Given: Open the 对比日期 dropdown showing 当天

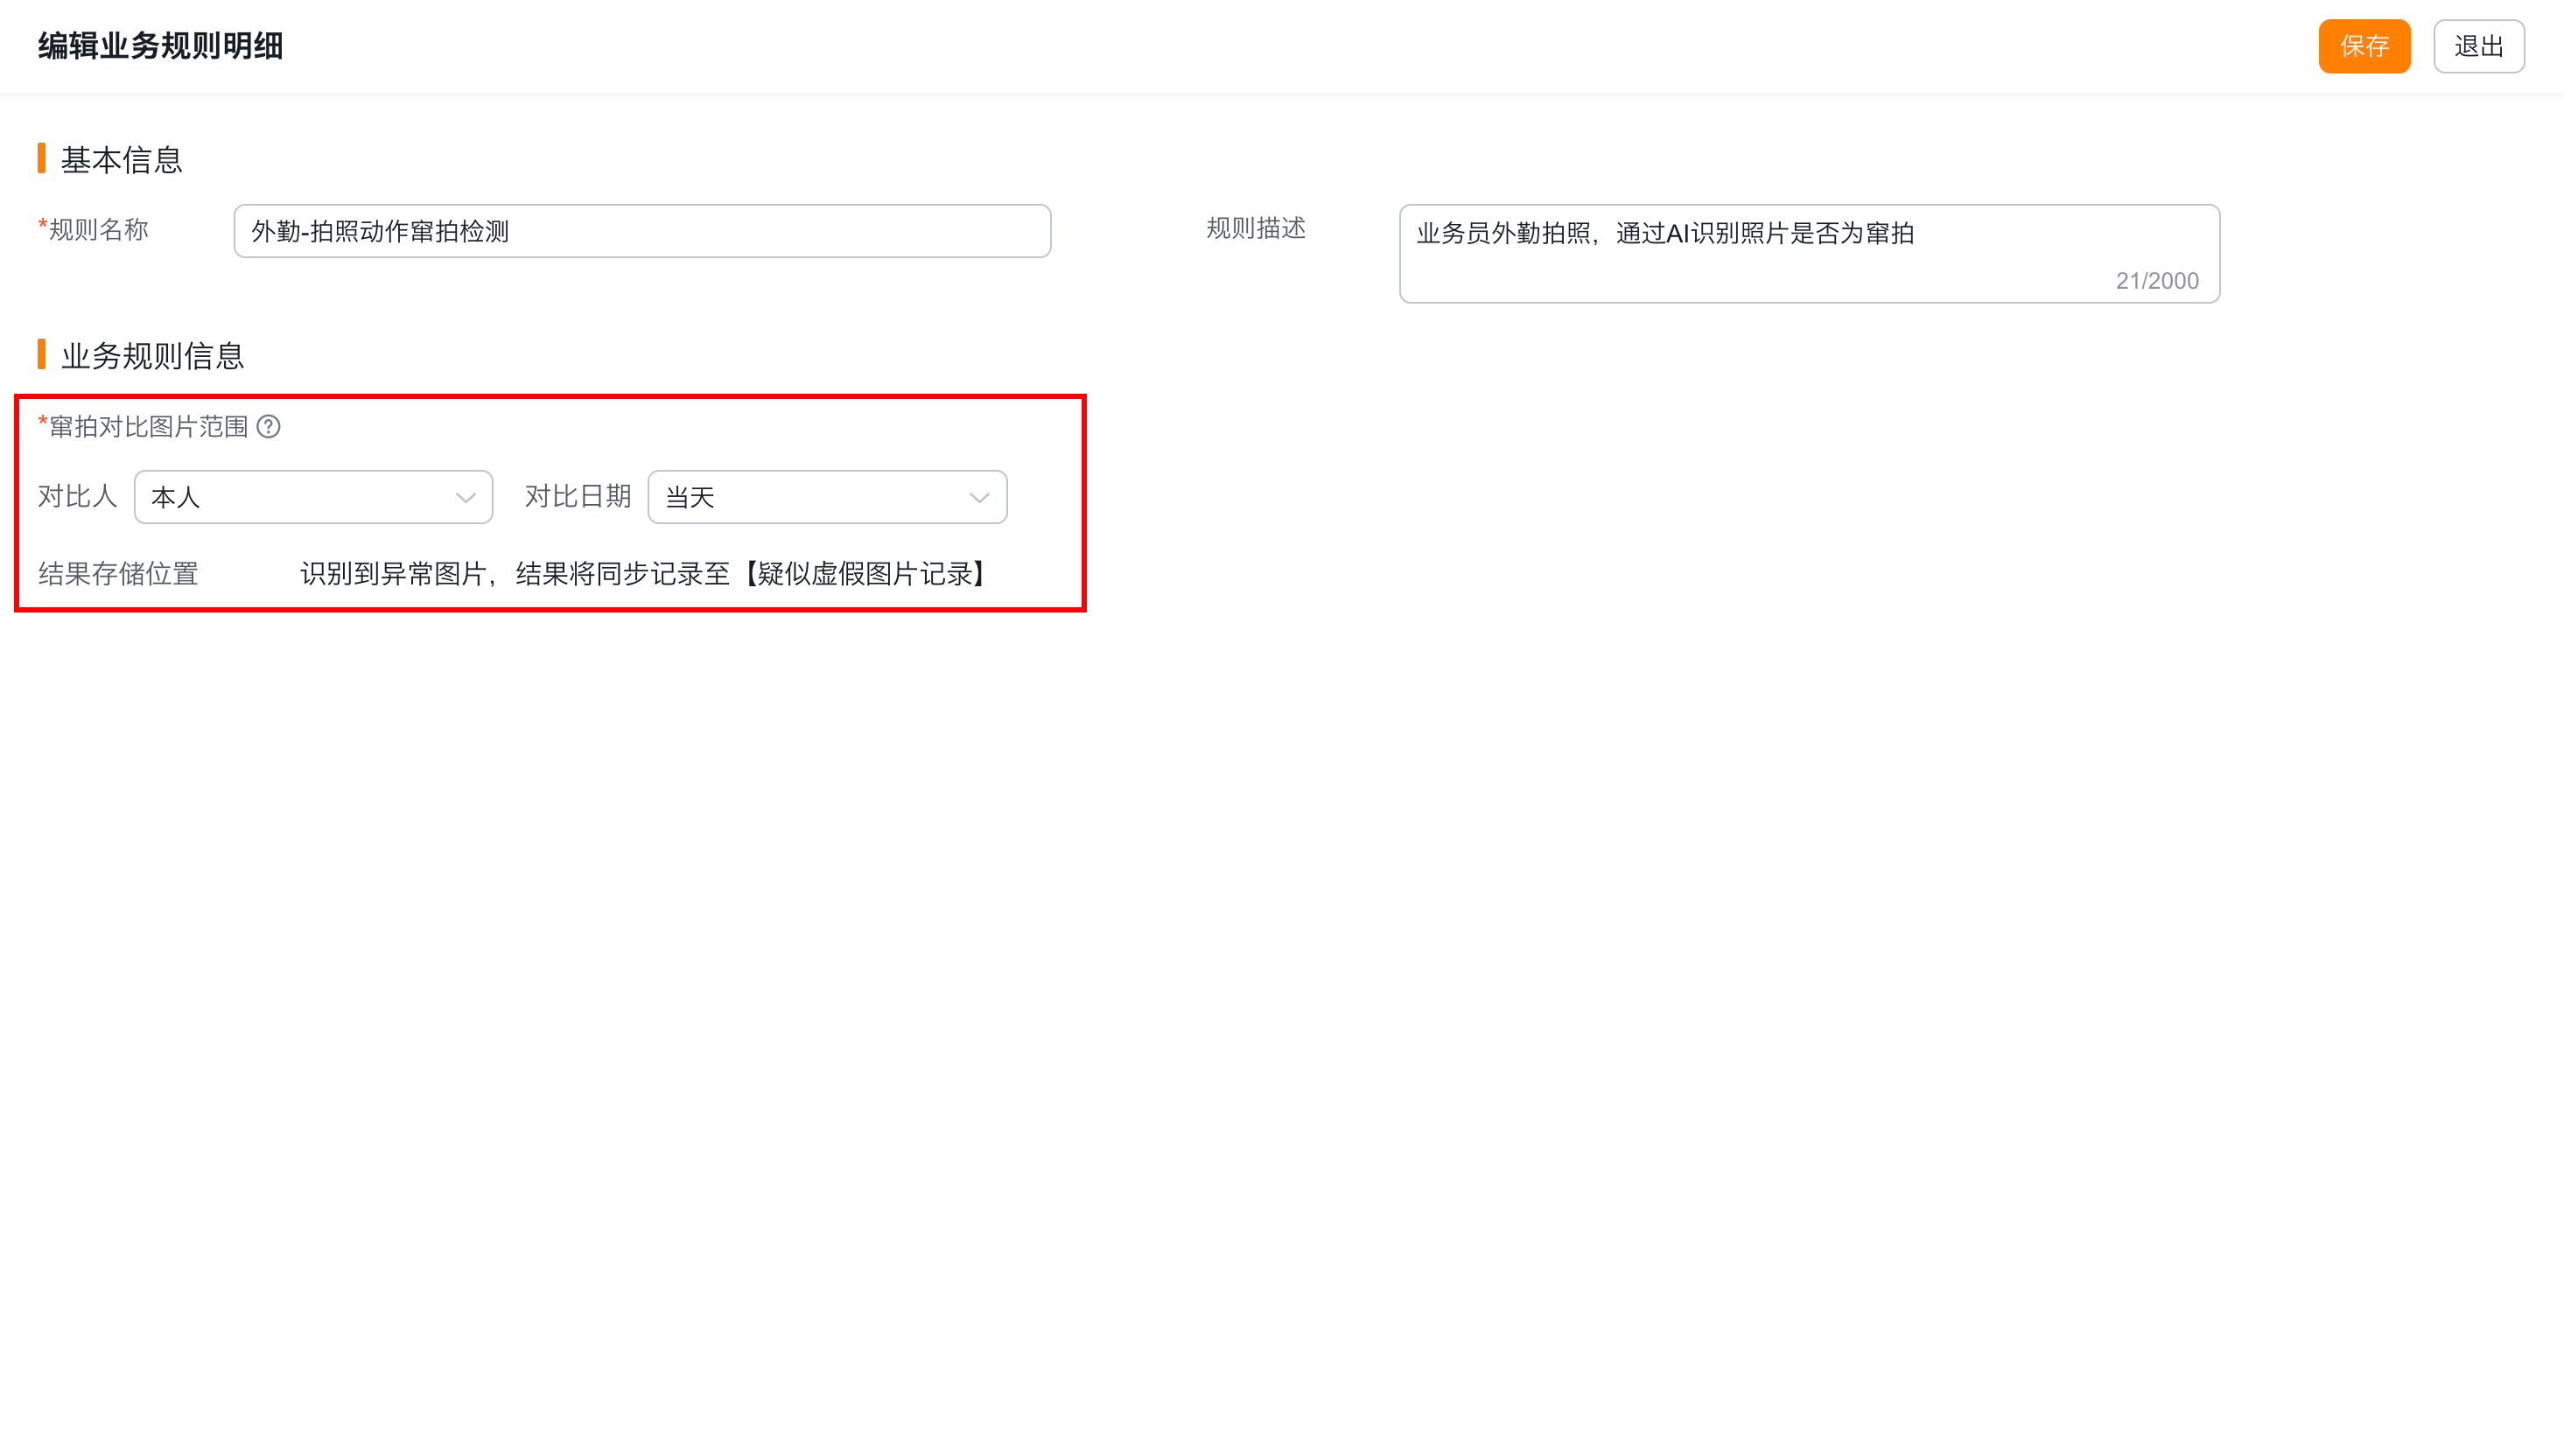Looking at the screenshot, I should coord(812,497).
